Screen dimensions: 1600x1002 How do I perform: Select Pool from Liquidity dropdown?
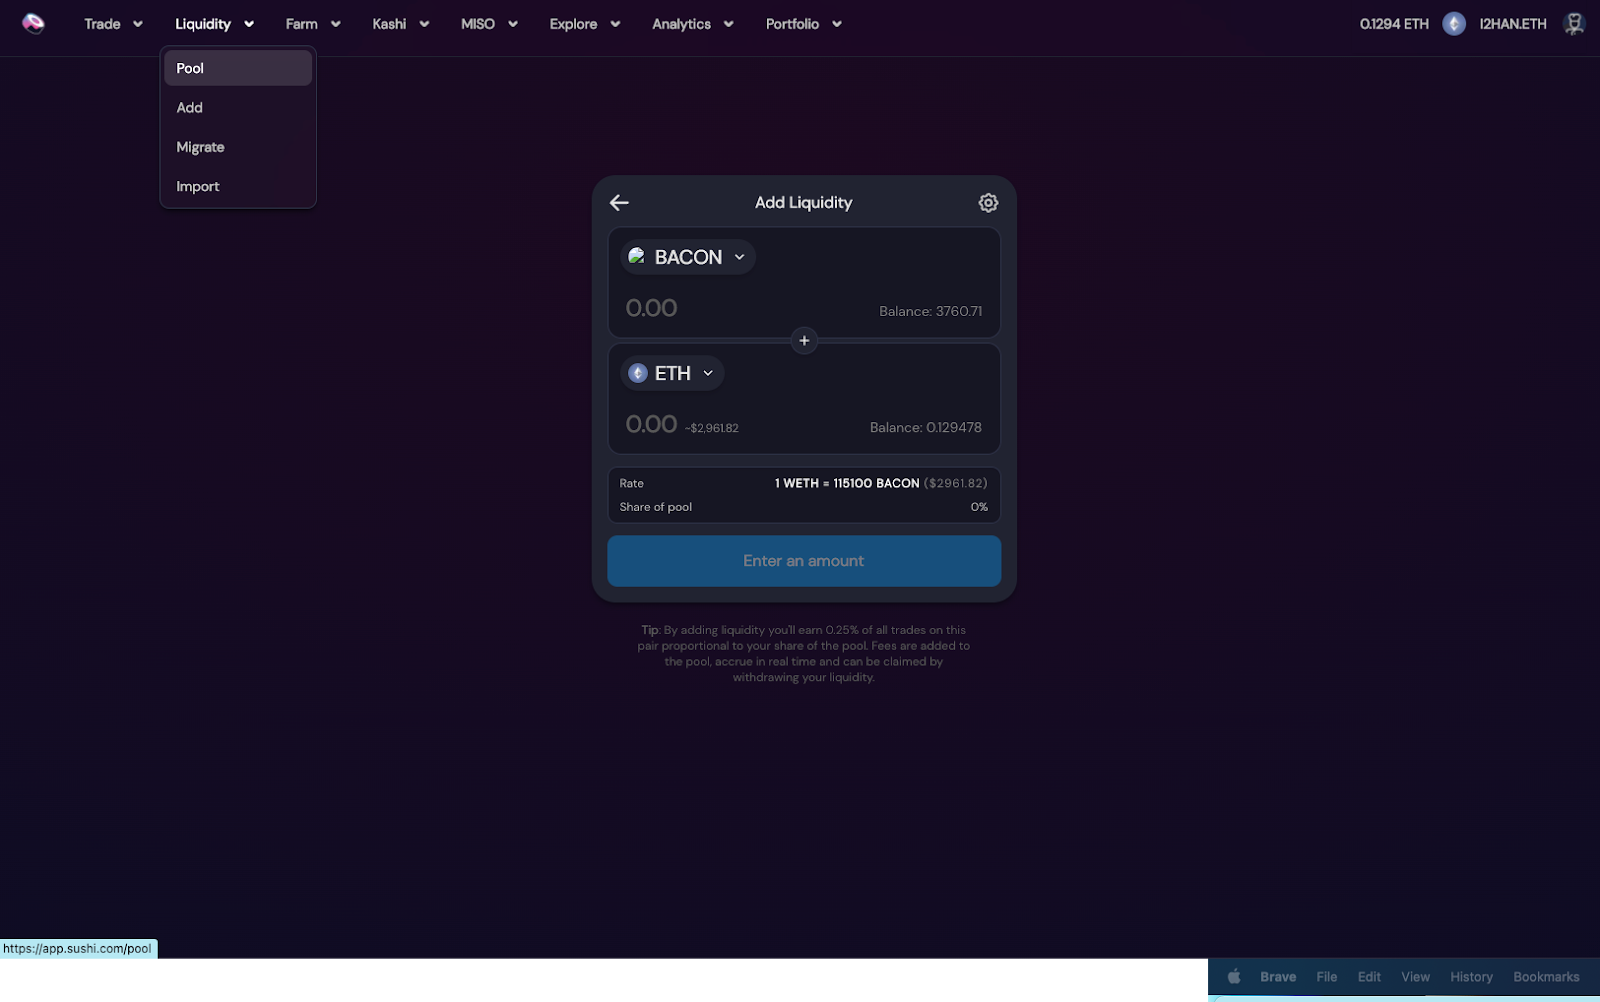(238, 68)
